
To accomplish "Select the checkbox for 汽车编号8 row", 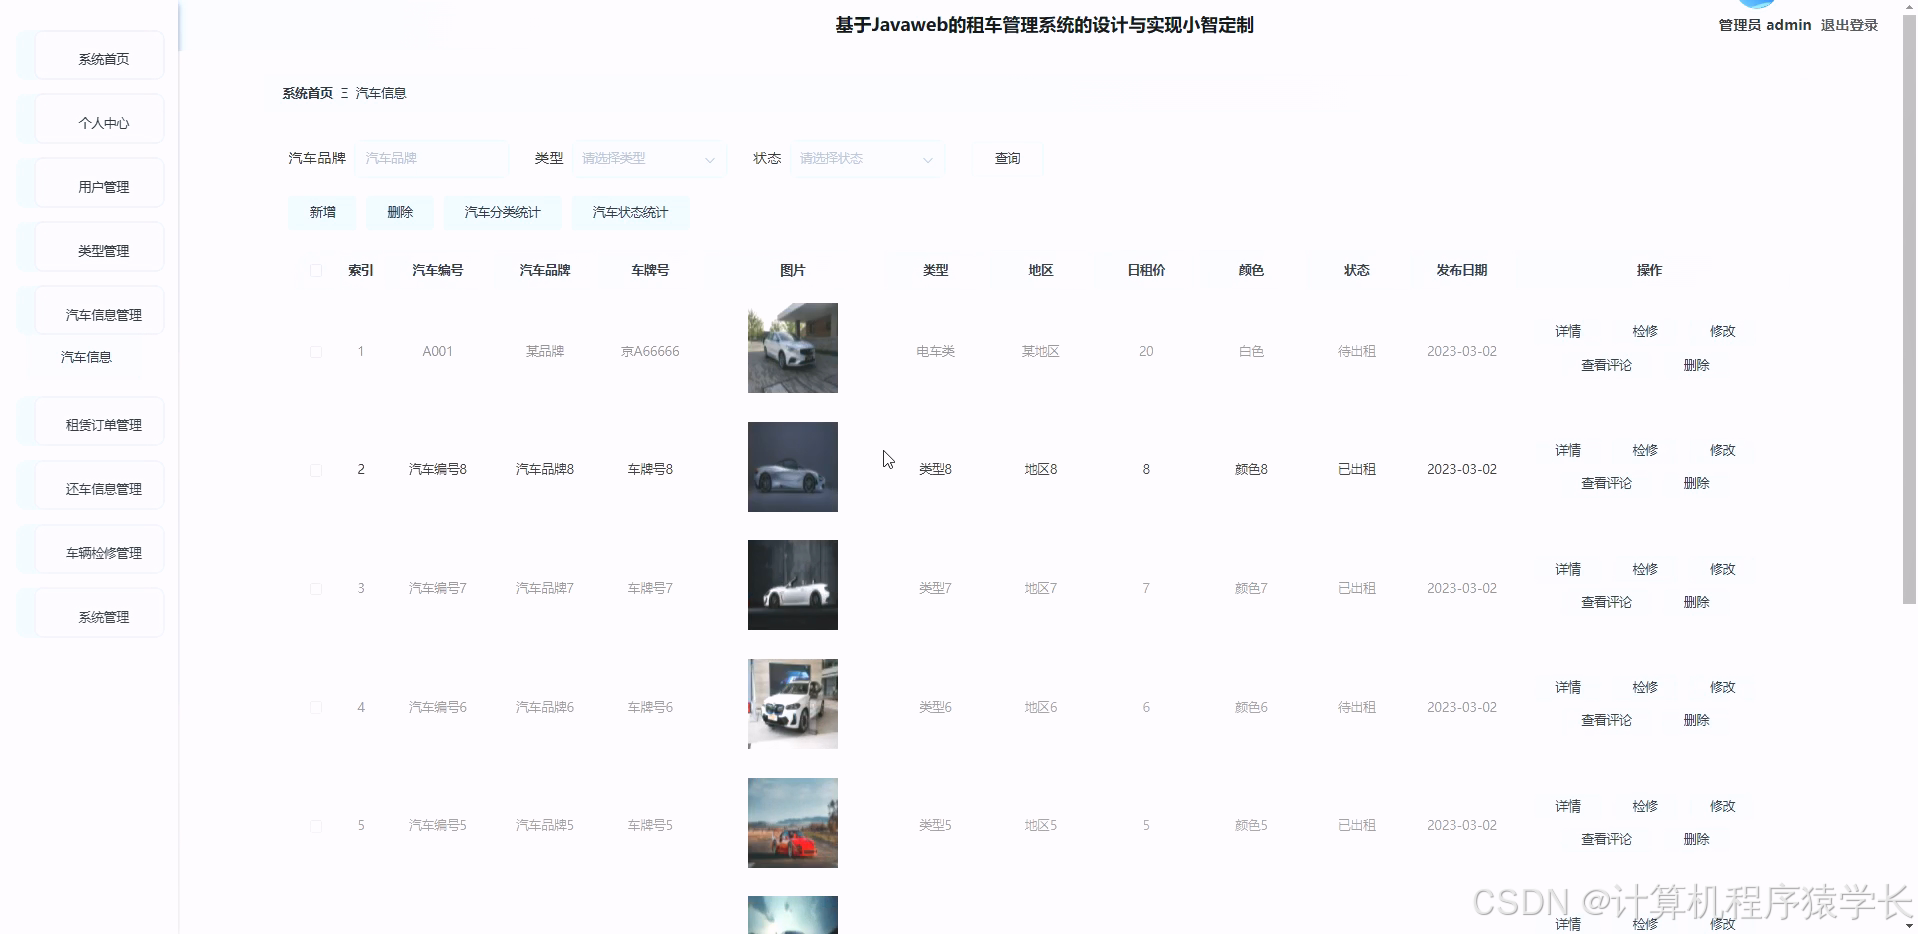I will (315, 469).
